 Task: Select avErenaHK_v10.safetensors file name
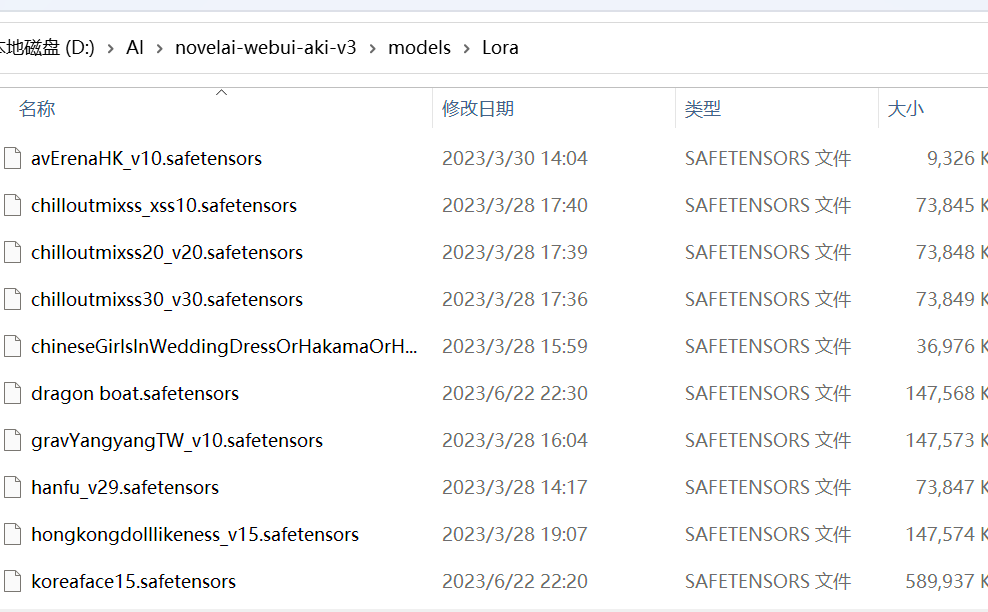click(x=146, y=158)
